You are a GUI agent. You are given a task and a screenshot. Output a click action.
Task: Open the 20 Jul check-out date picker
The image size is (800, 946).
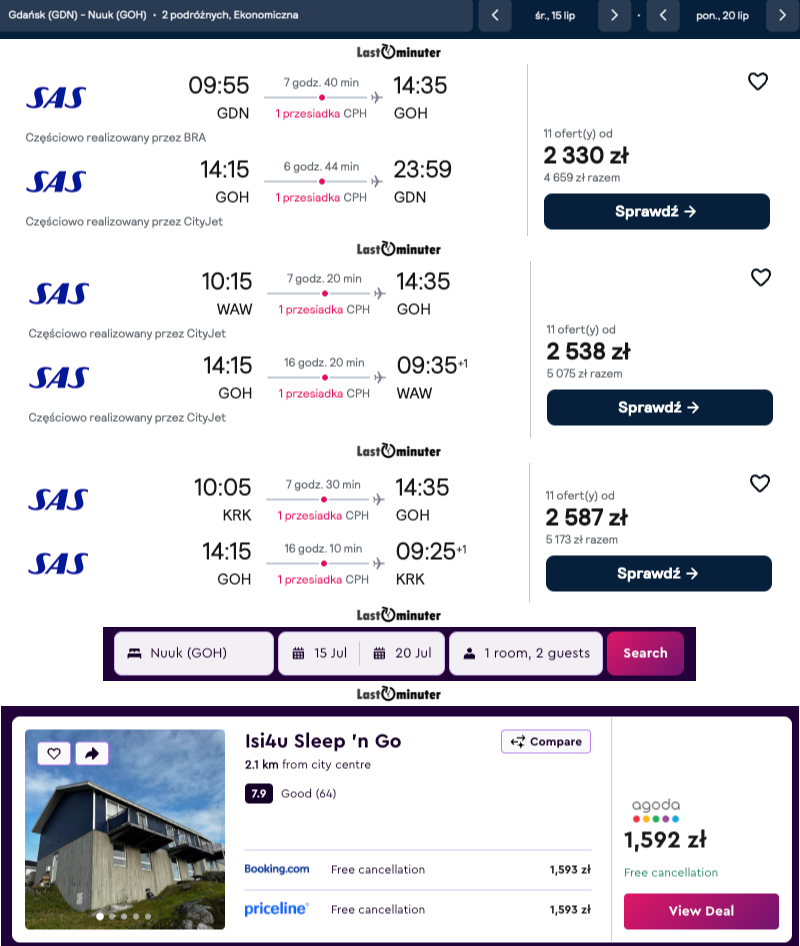click(402, 653)
